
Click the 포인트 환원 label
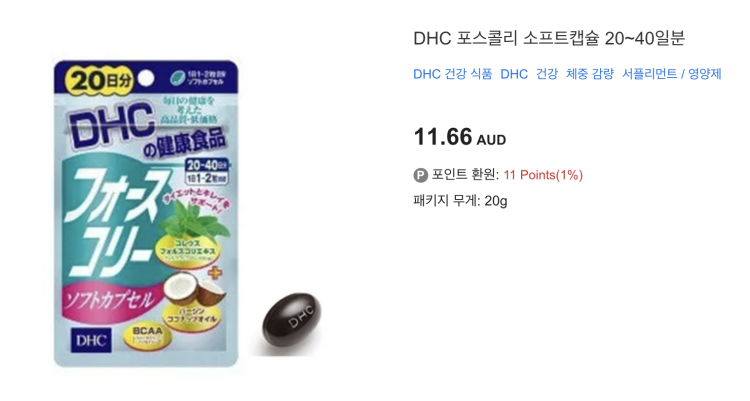point(465,175)
